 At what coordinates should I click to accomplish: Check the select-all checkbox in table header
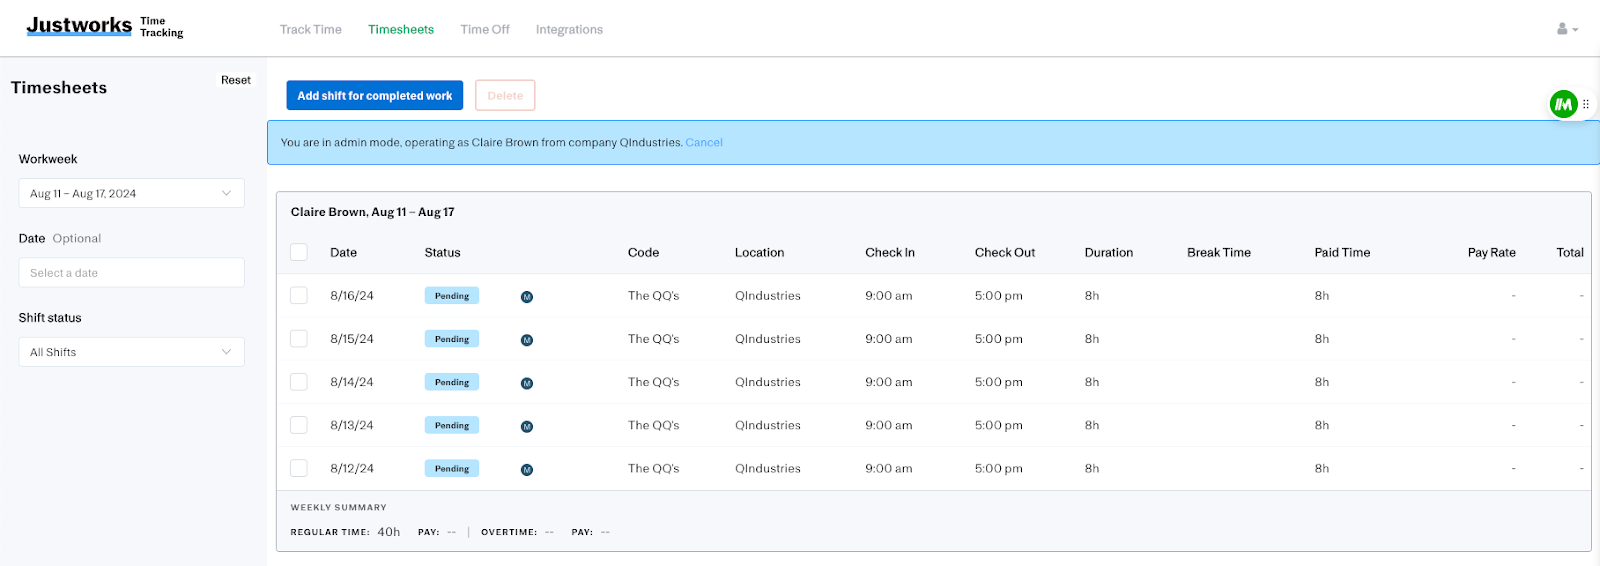(x=299, y=252)
